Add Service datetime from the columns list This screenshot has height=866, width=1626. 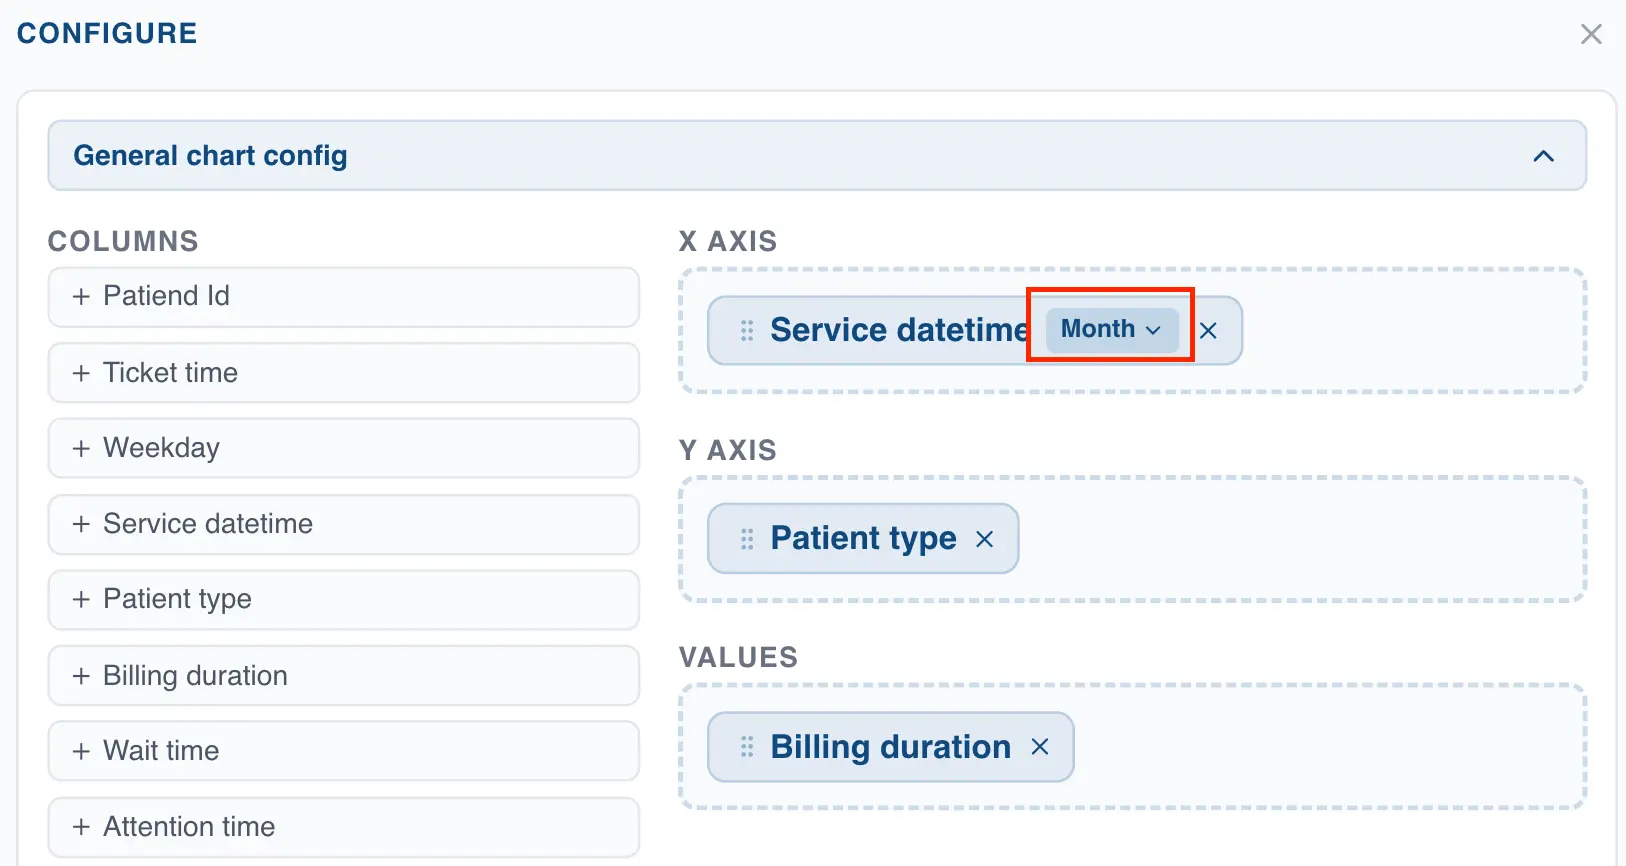point(343,524)
